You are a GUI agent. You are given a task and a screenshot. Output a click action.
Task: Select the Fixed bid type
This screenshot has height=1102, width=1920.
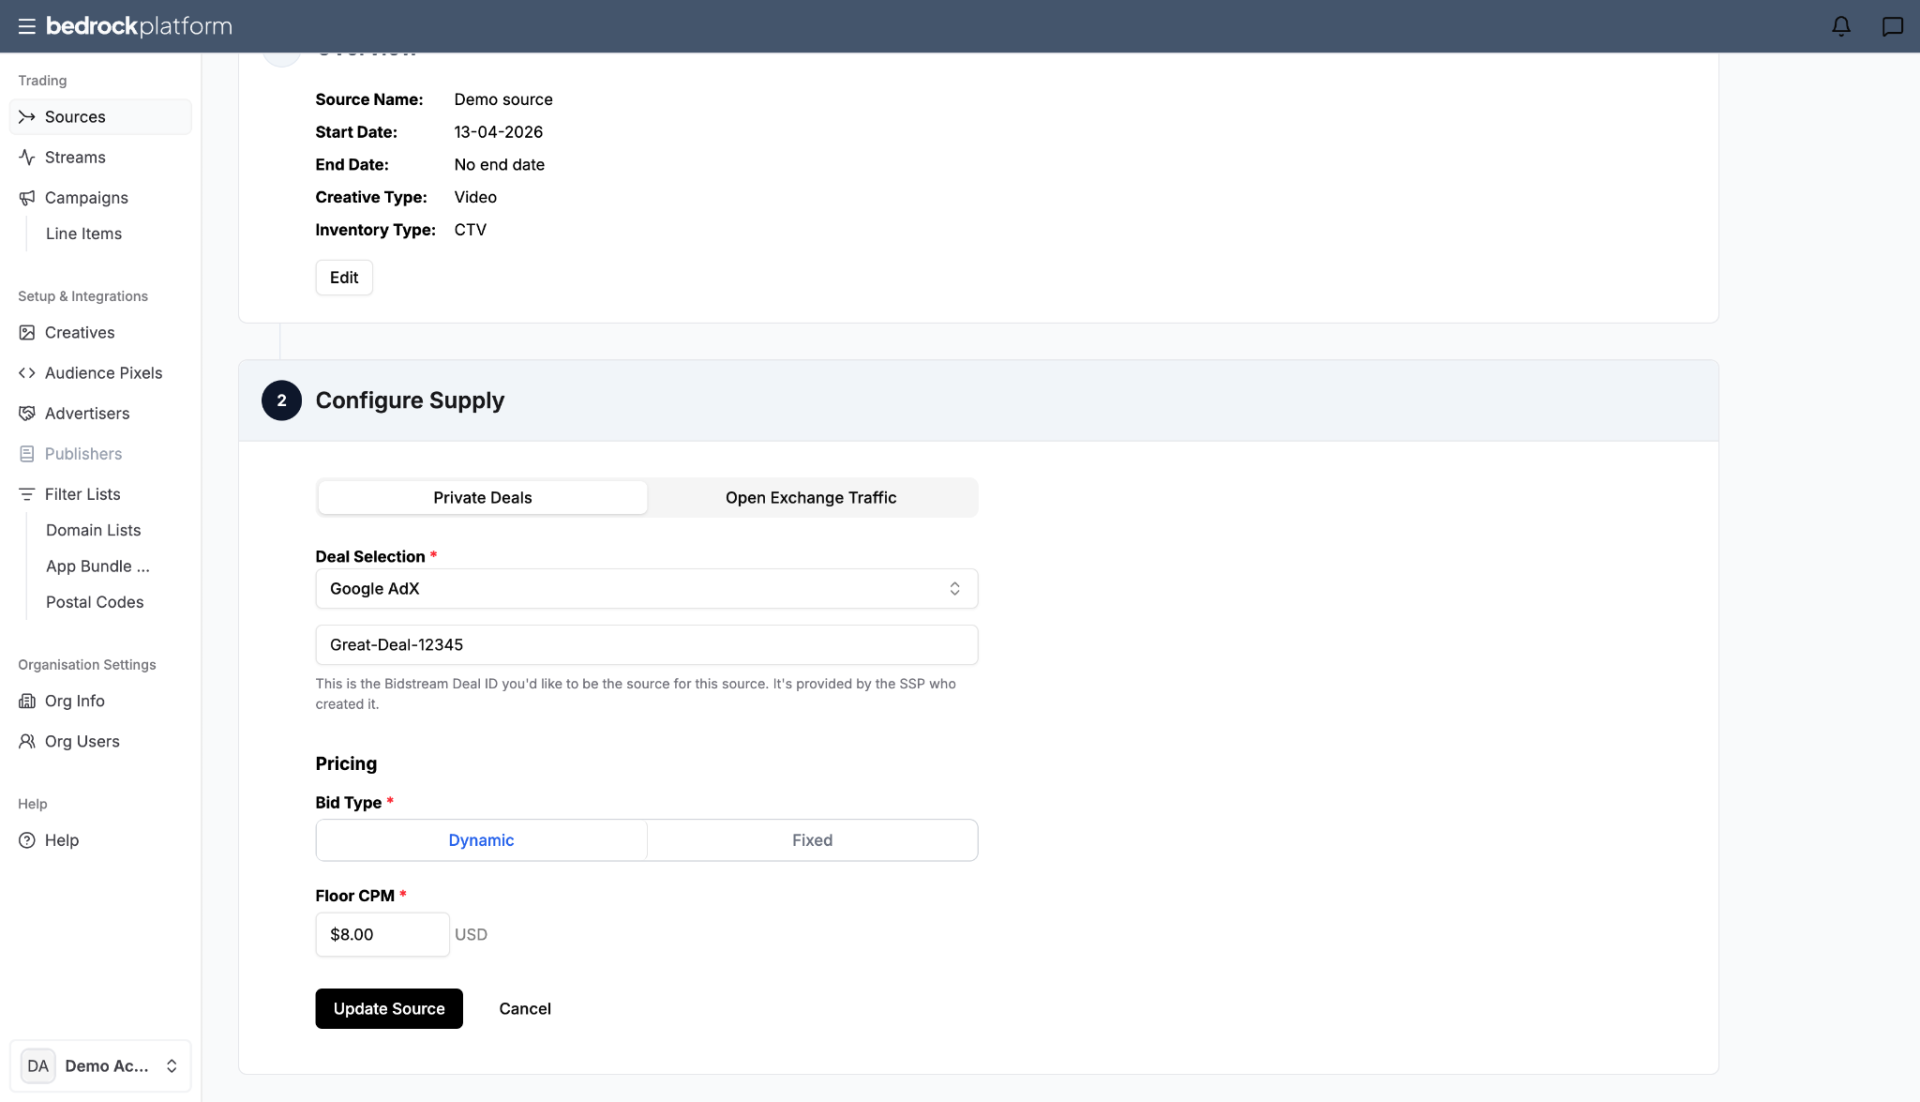tap(812, 840)
